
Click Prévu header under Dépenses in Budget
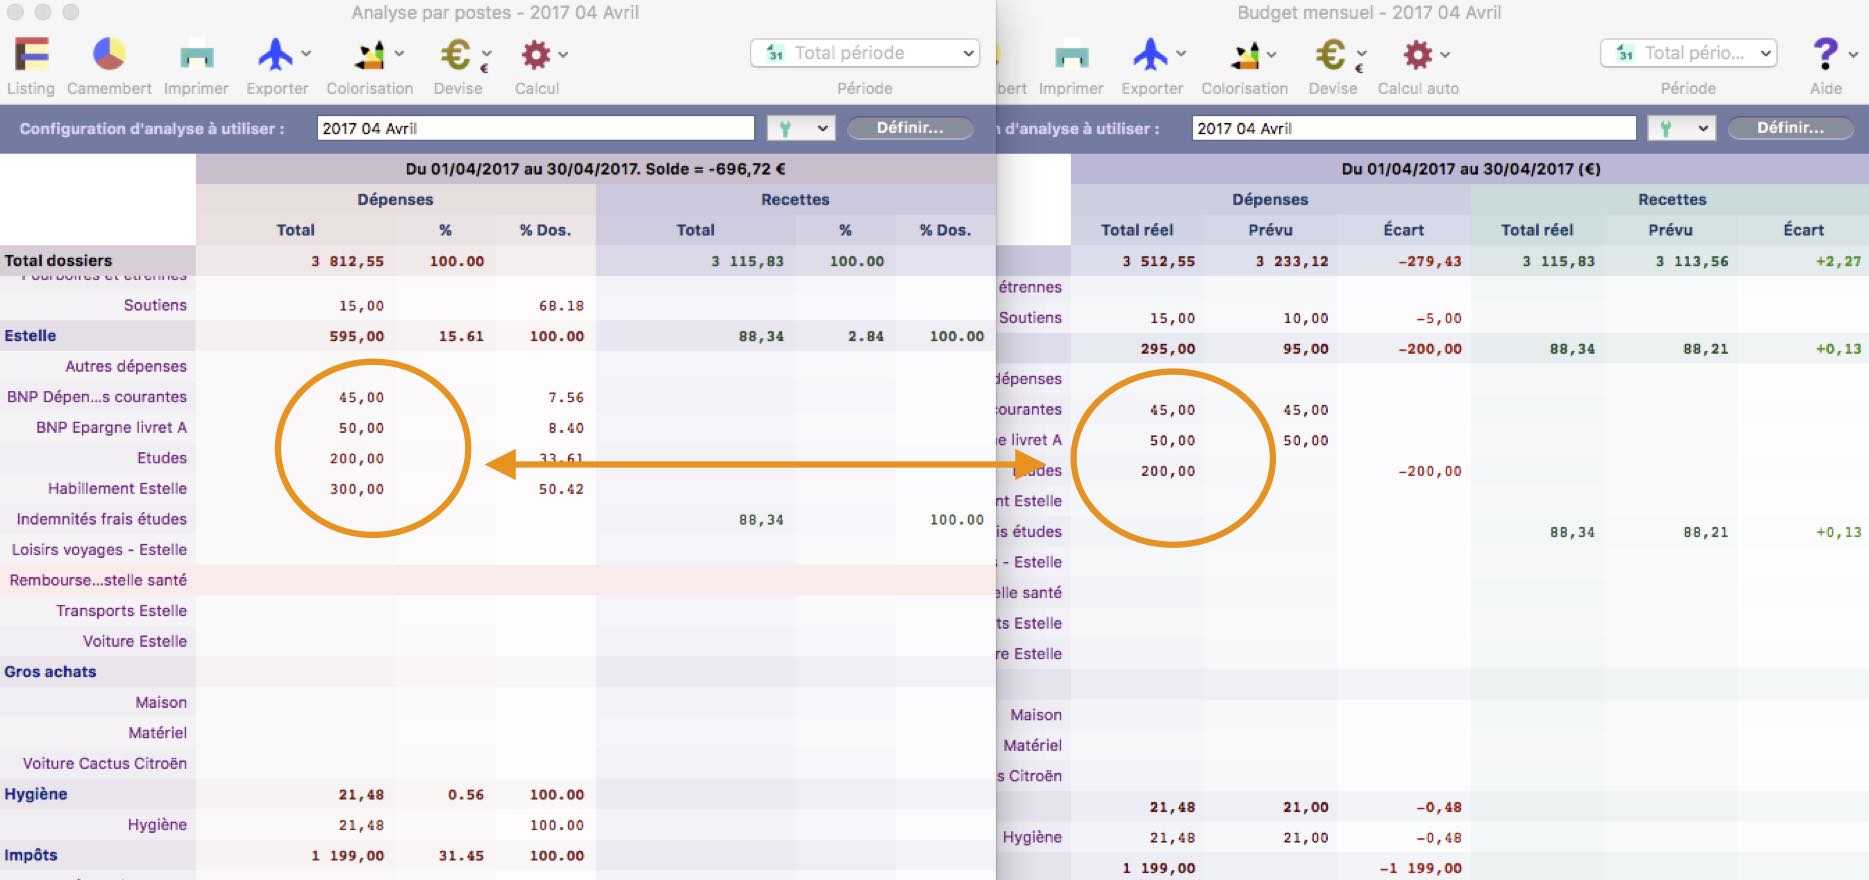[x=1270, y=230]
